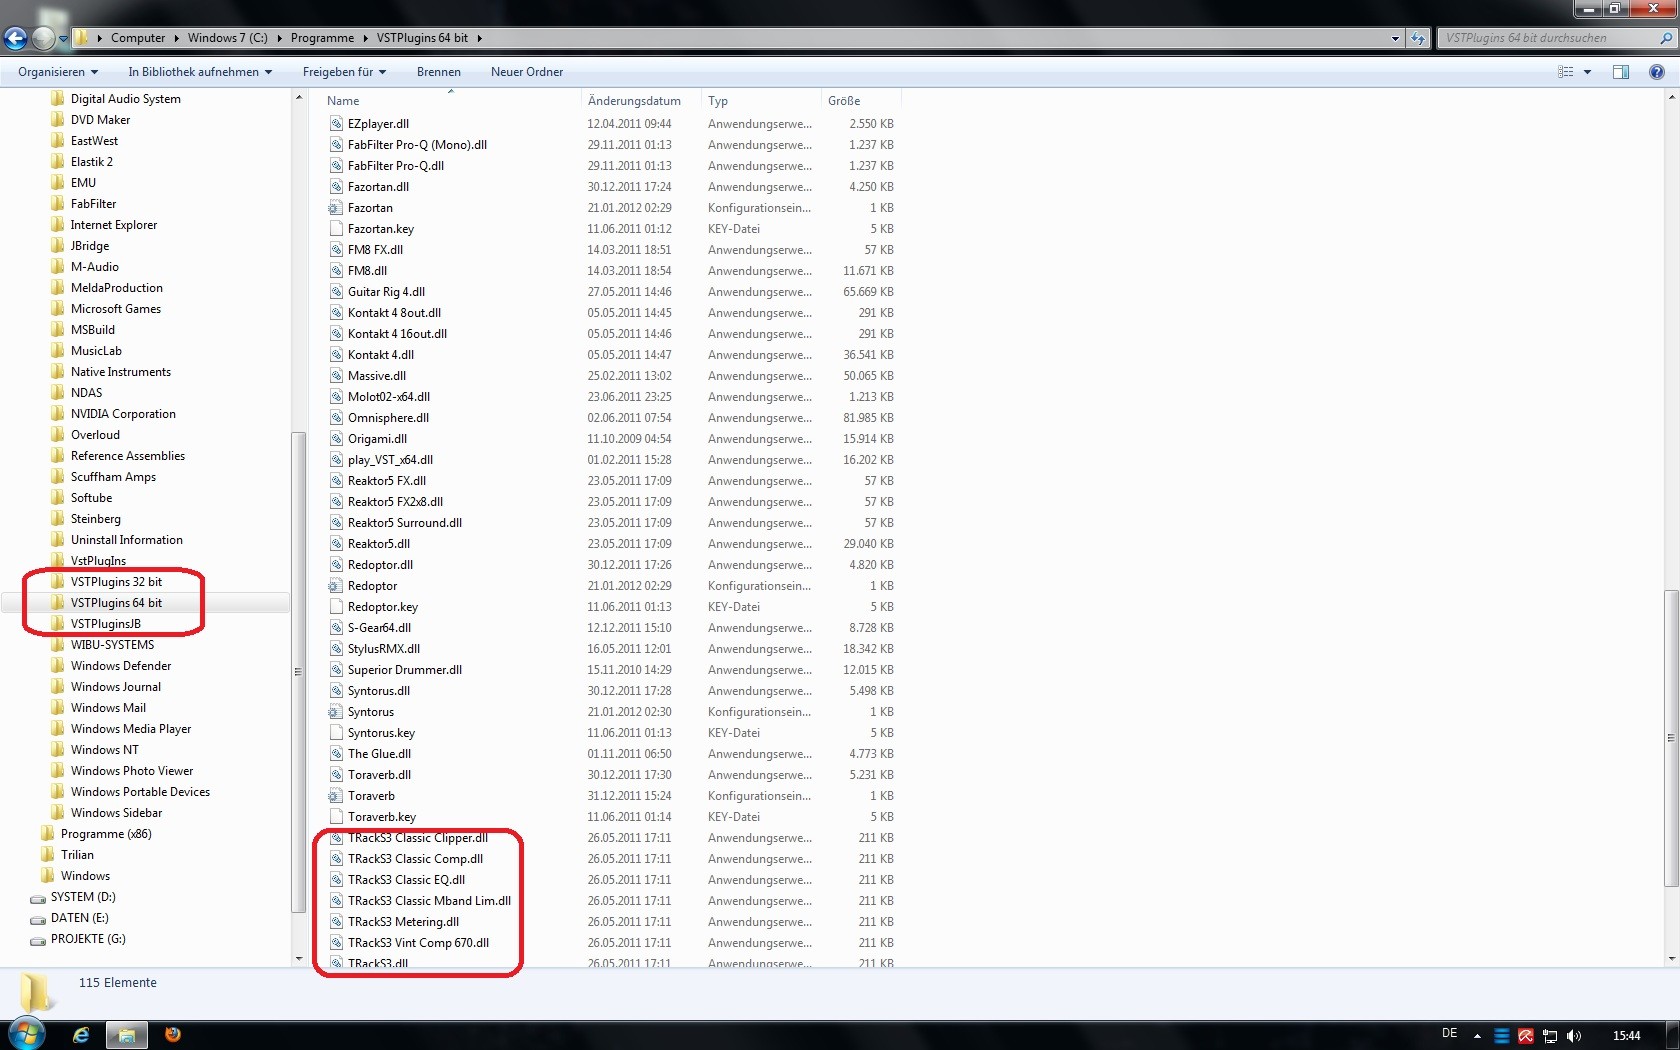Click the Back navigation arrow button

[15, 38]
